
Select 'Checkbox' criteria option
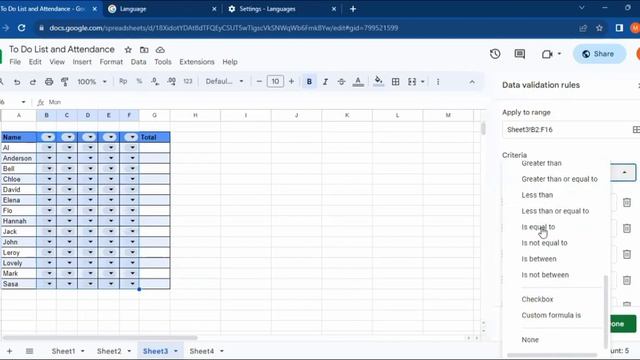pos(537,299)
